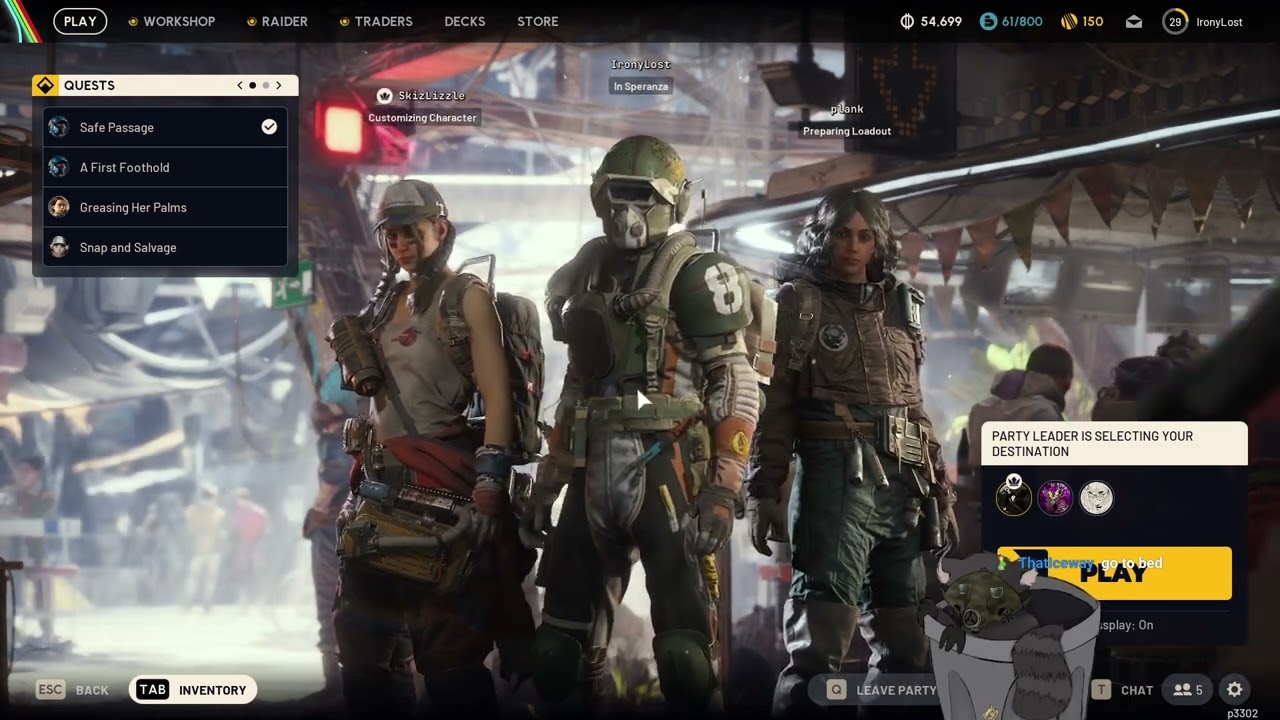The height and width of the screenshot is (720, 1280).
Task: Click the party leader selecting destination banner
Action: pos(1114,444)
